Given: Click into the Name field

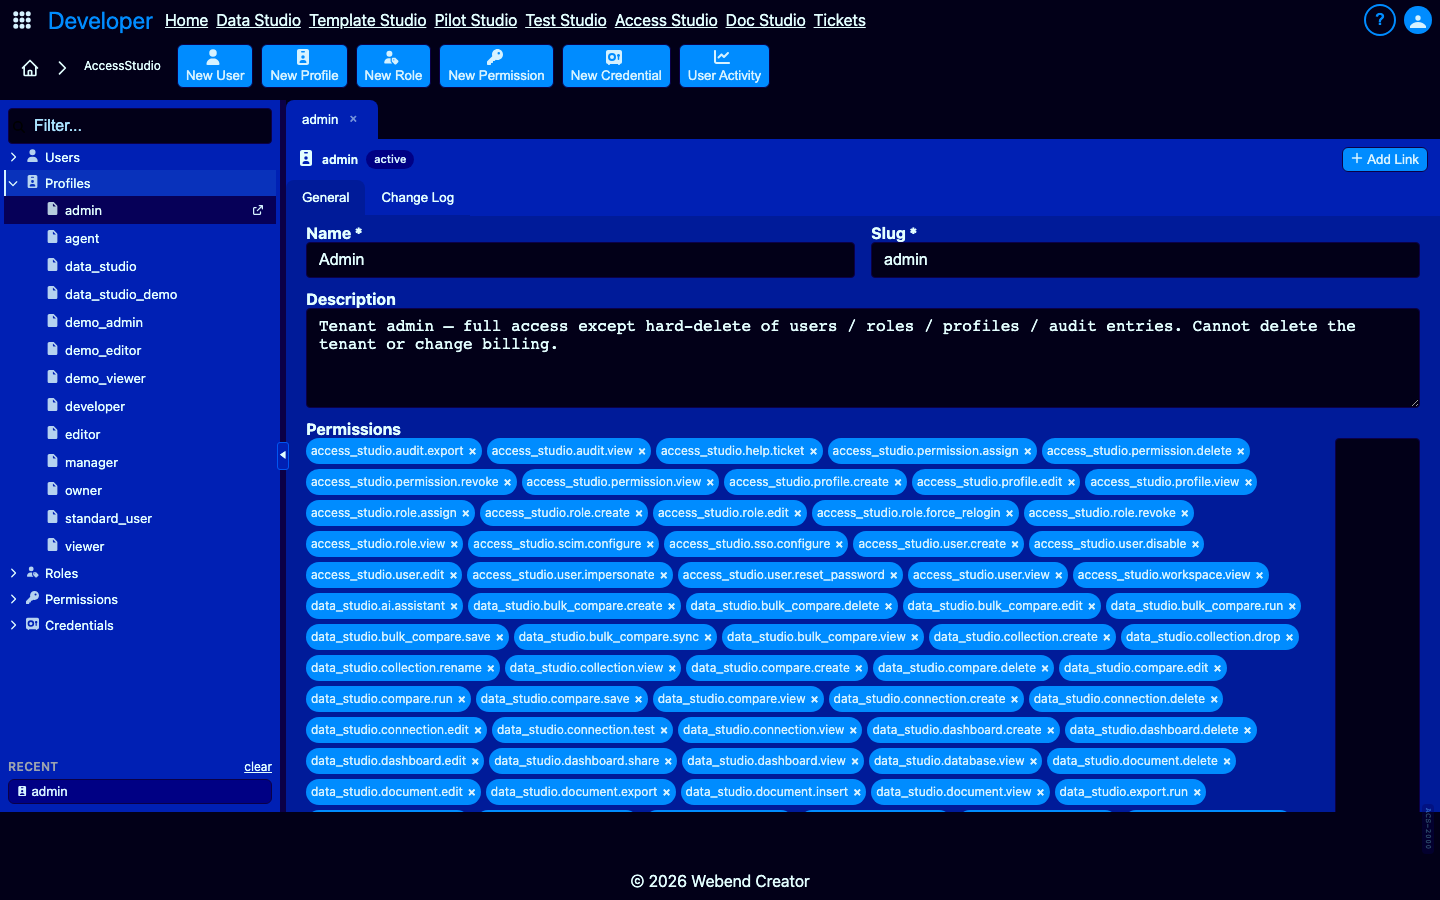Looking at the screenshot, I should coord(580,260).
